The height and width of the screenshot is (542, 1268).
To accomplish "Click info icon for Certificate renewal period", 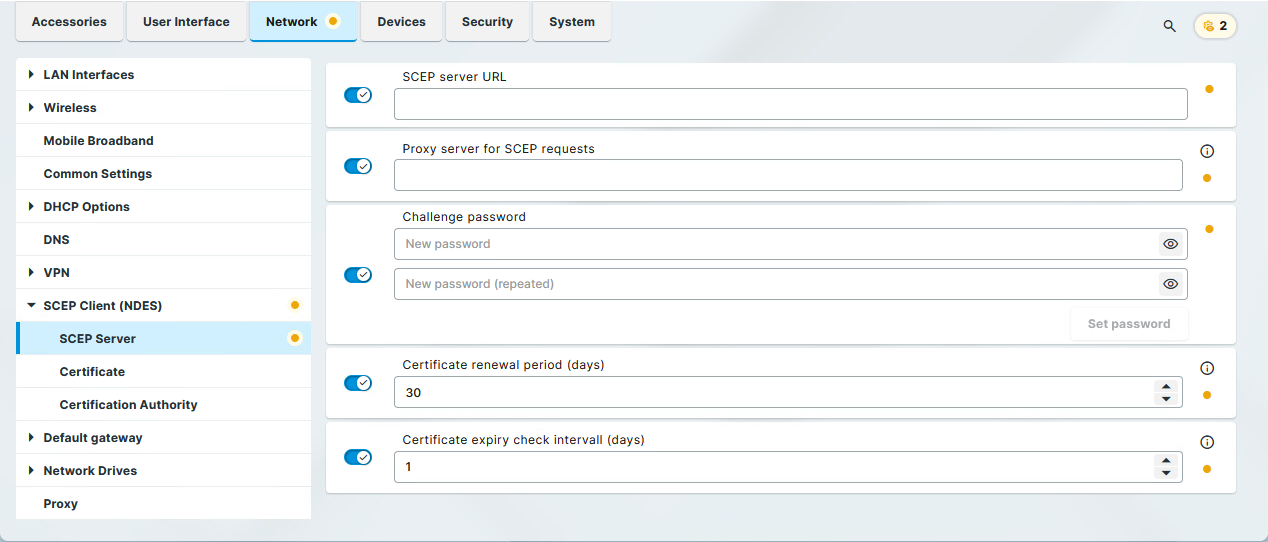I will [1206, 368].
